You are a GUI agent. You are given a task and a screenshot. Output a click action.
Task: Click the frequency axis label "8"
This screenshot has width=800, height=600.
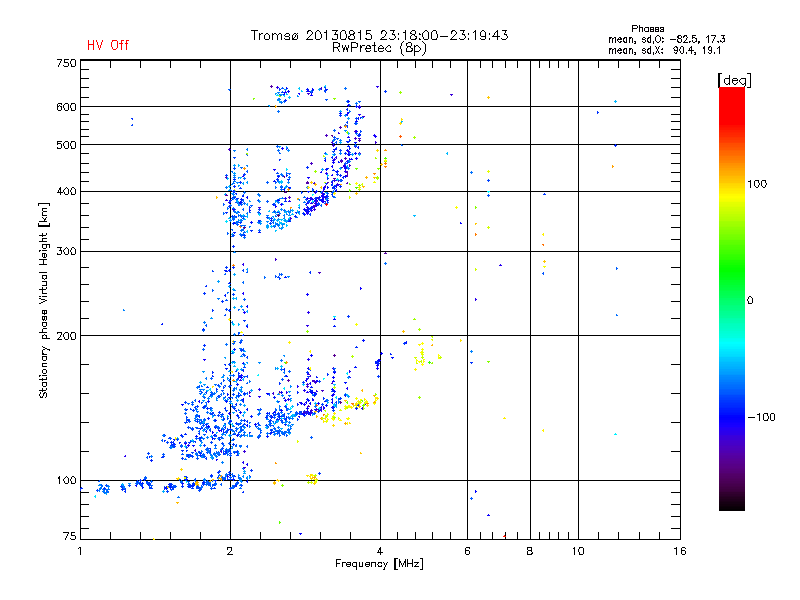530,551
